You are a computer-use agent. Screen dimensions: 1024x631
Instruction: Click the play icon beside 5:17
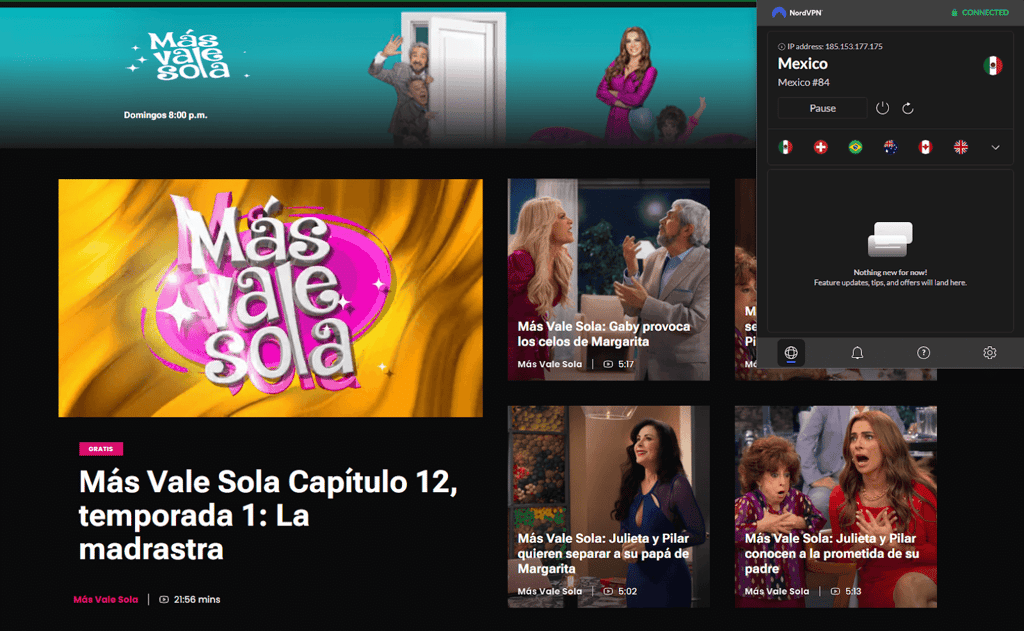(608, 364)
